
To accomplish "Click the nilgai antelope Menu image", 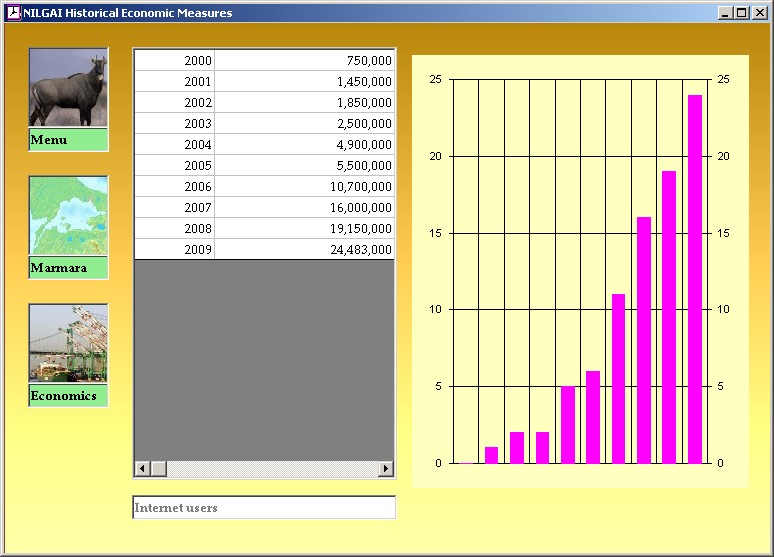I will coord(68,88).
